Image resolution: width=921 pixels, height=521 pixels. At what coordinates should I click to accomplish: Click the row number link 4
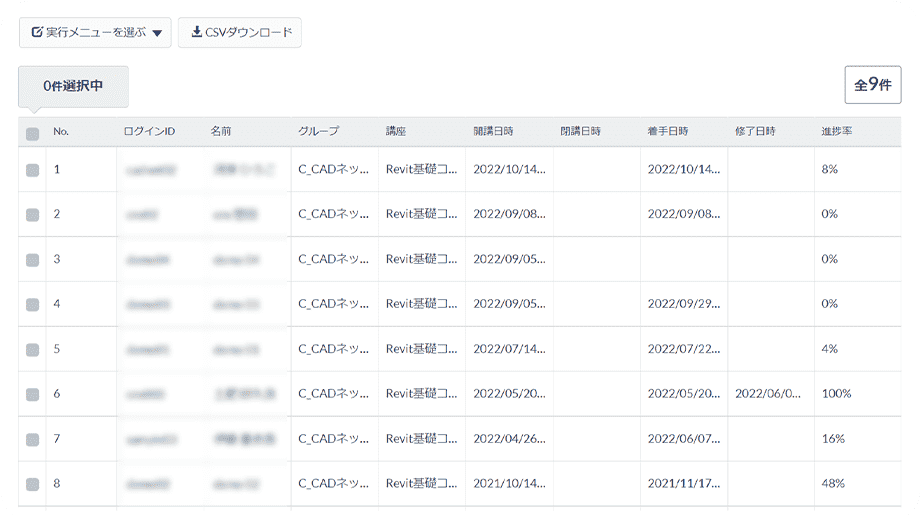[57, 304]
